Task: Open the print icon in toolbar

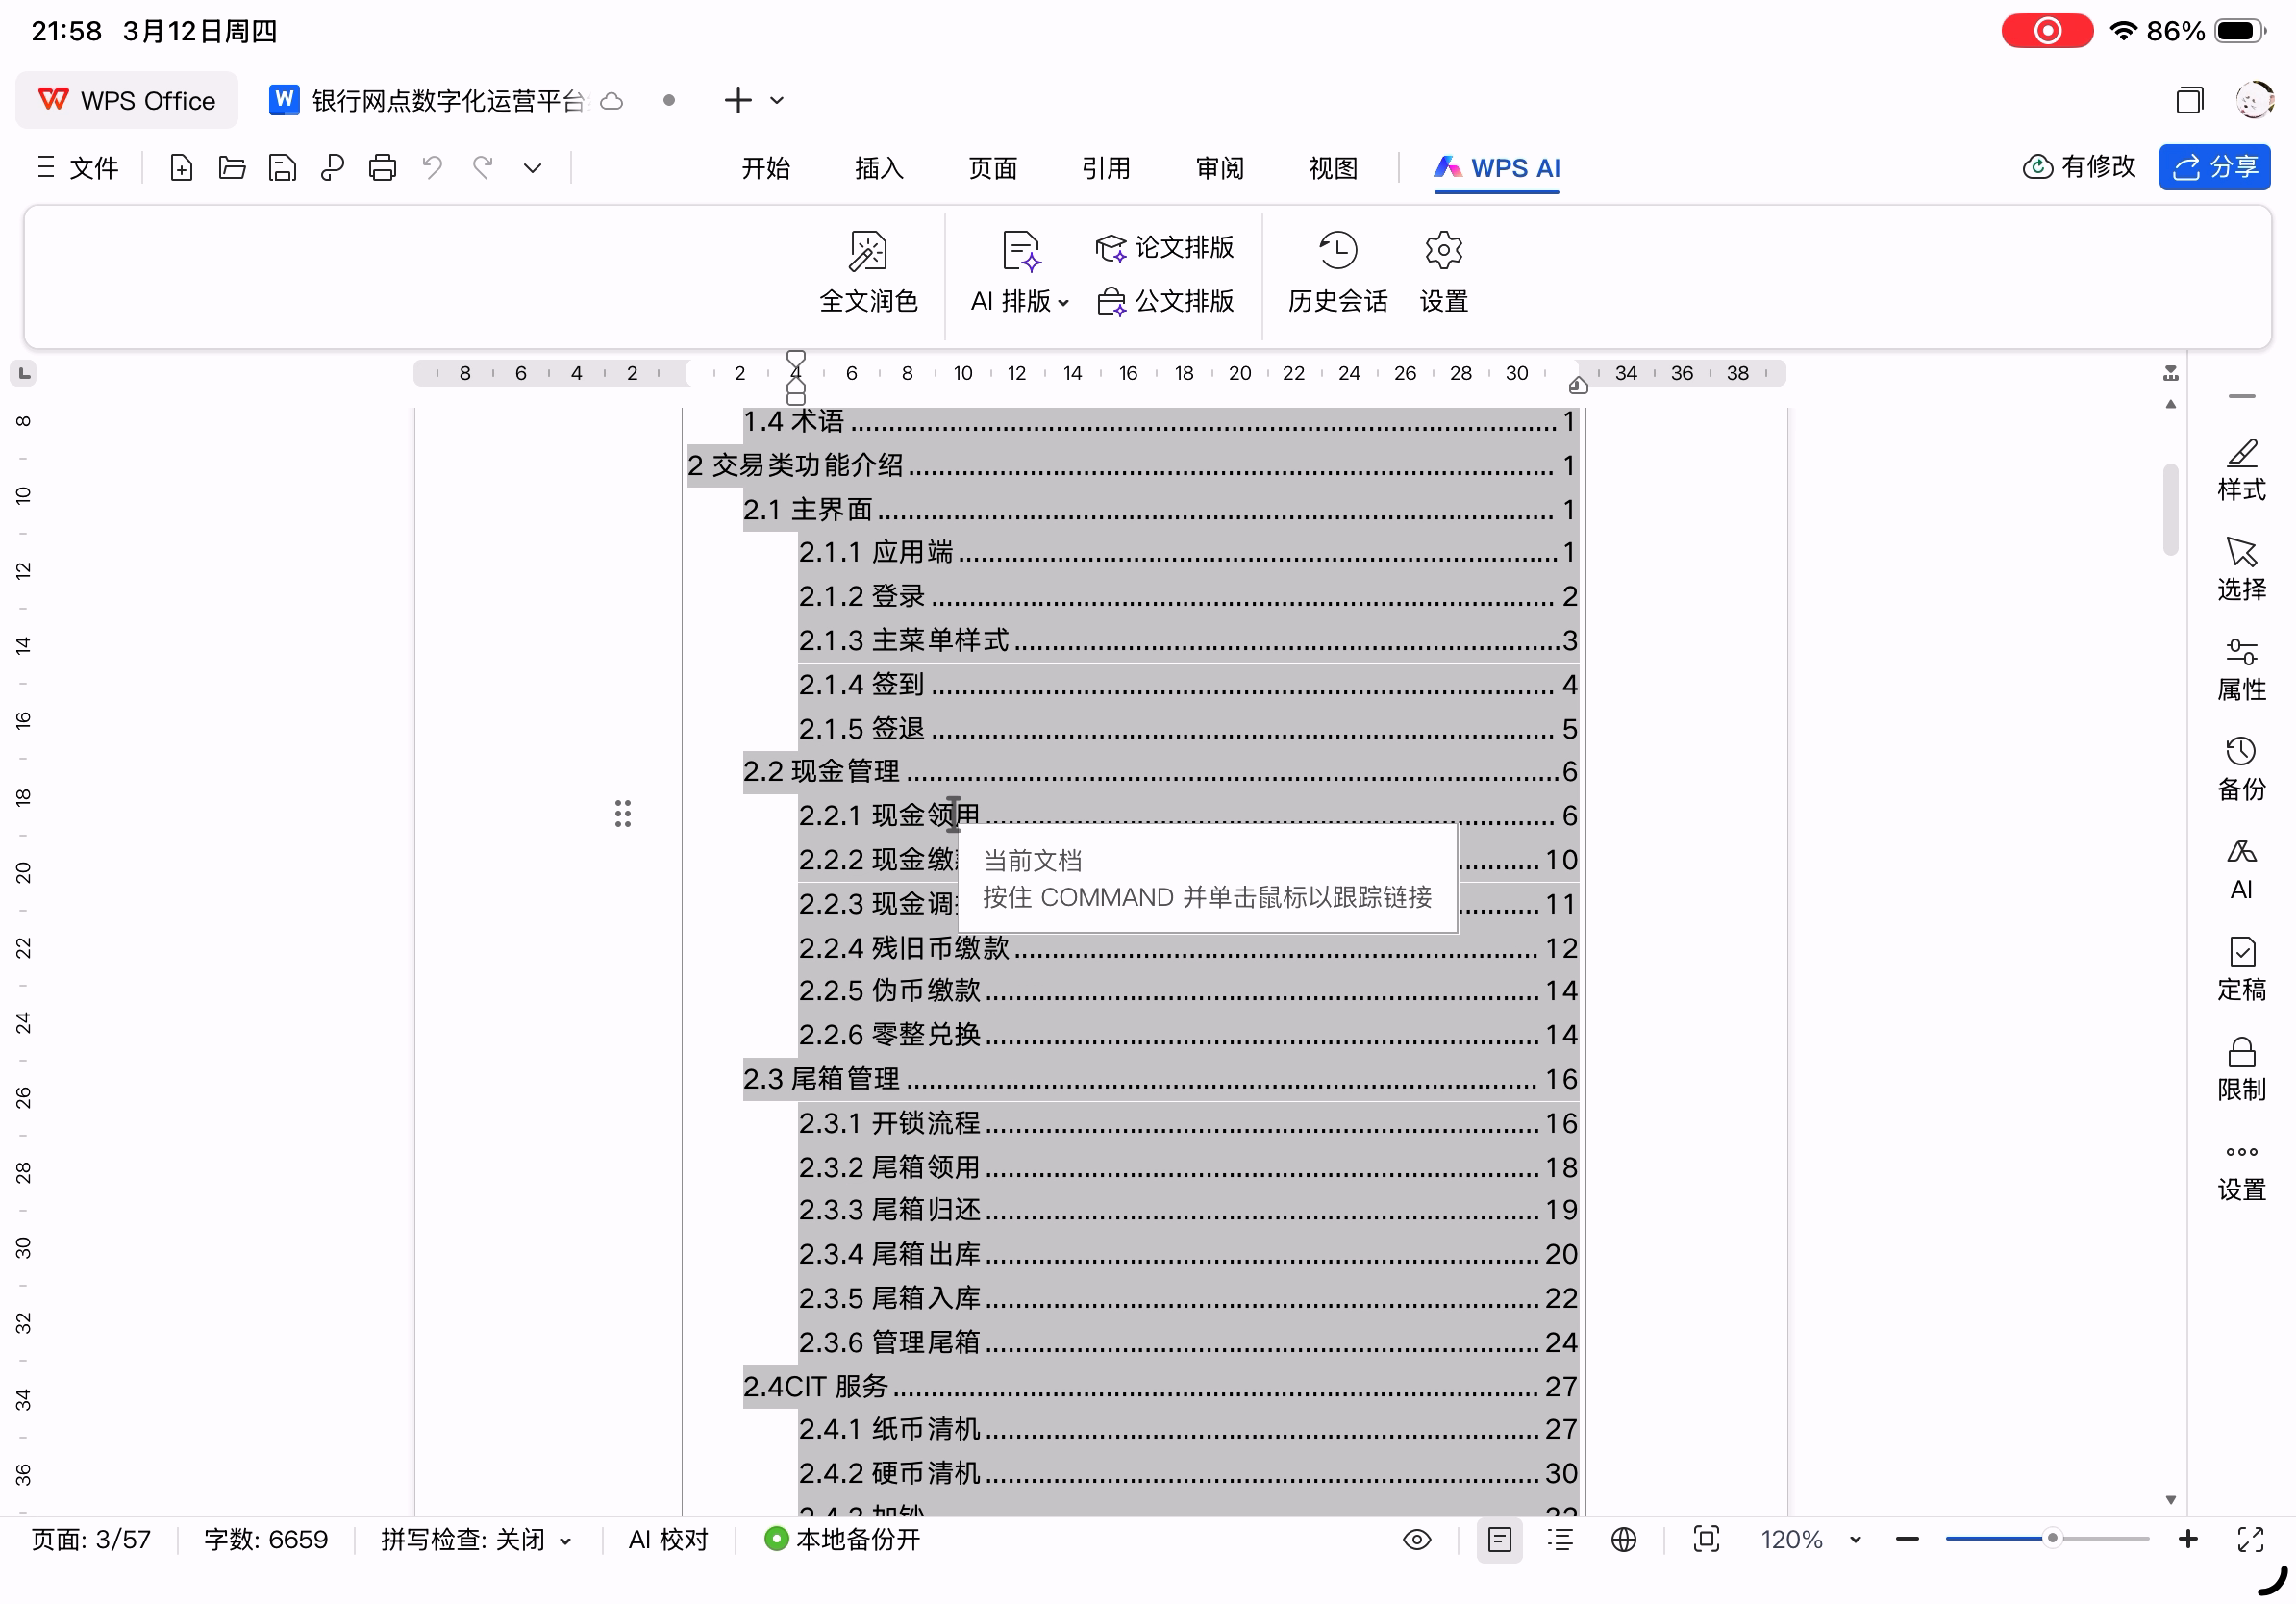Action: point(382,167)
